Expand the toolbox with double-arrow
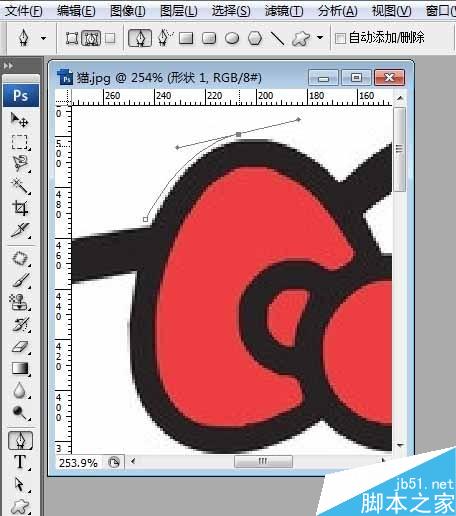This screenshot has height=516, width=456. (x=9, y=66)
